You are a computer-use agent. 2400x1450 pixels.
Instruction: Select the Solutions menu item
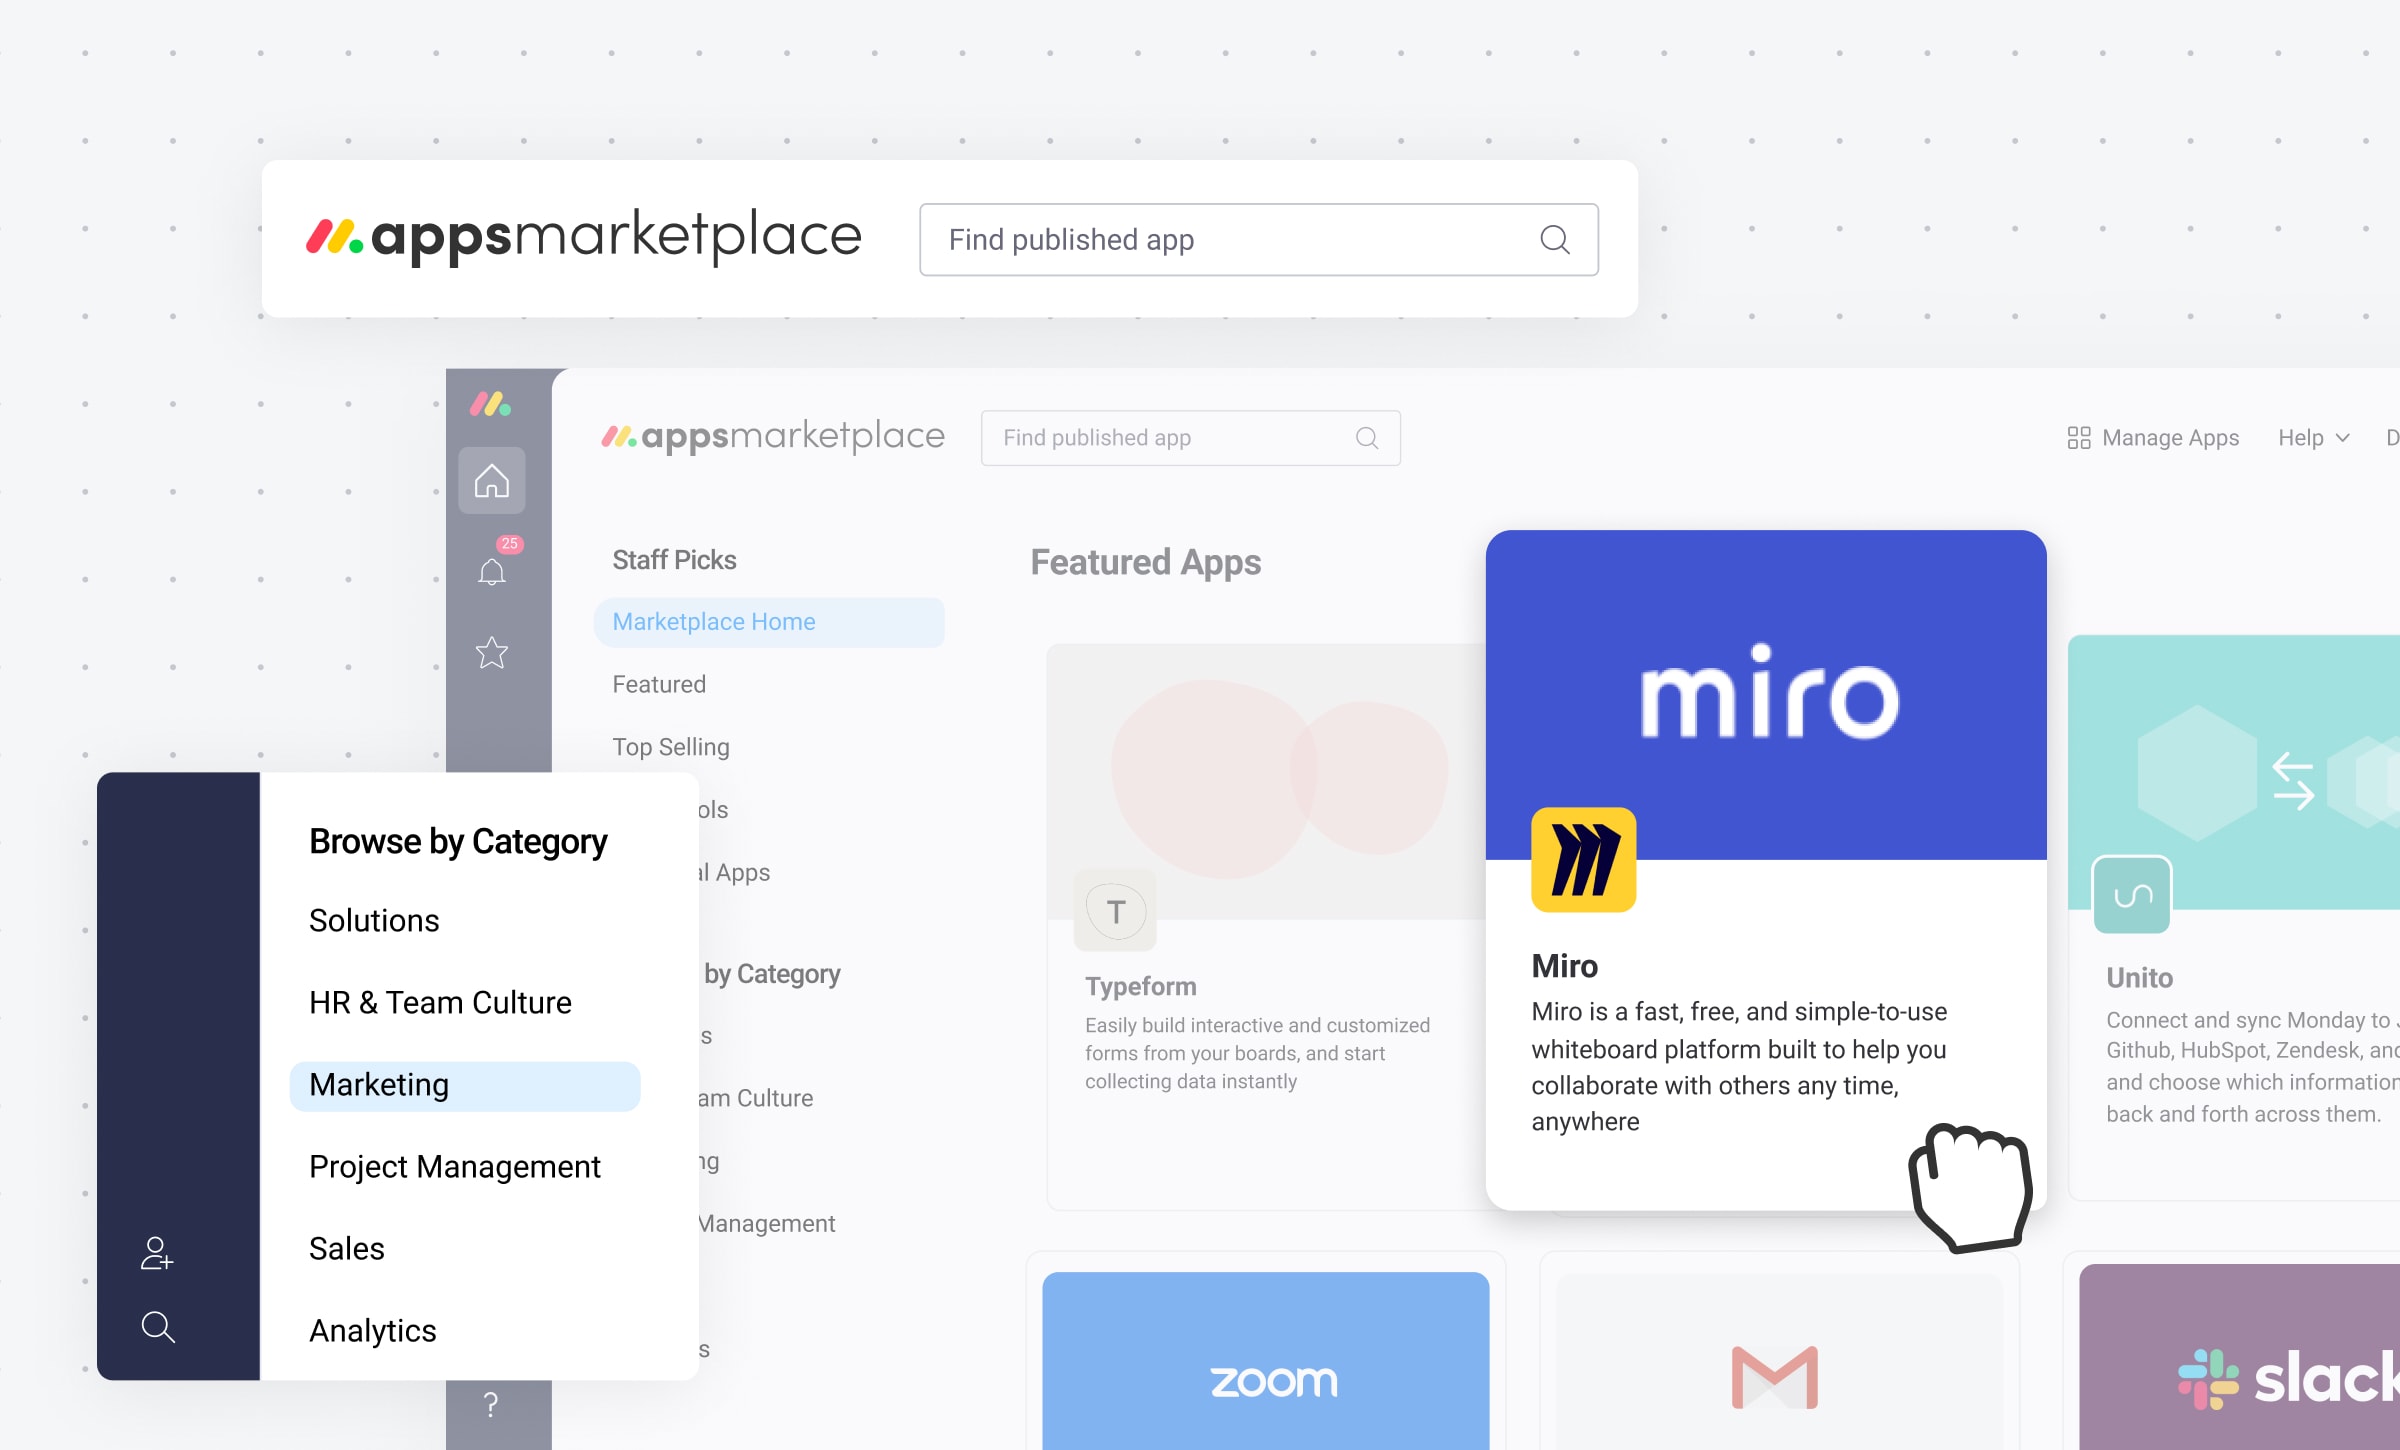tap(374, 920)
